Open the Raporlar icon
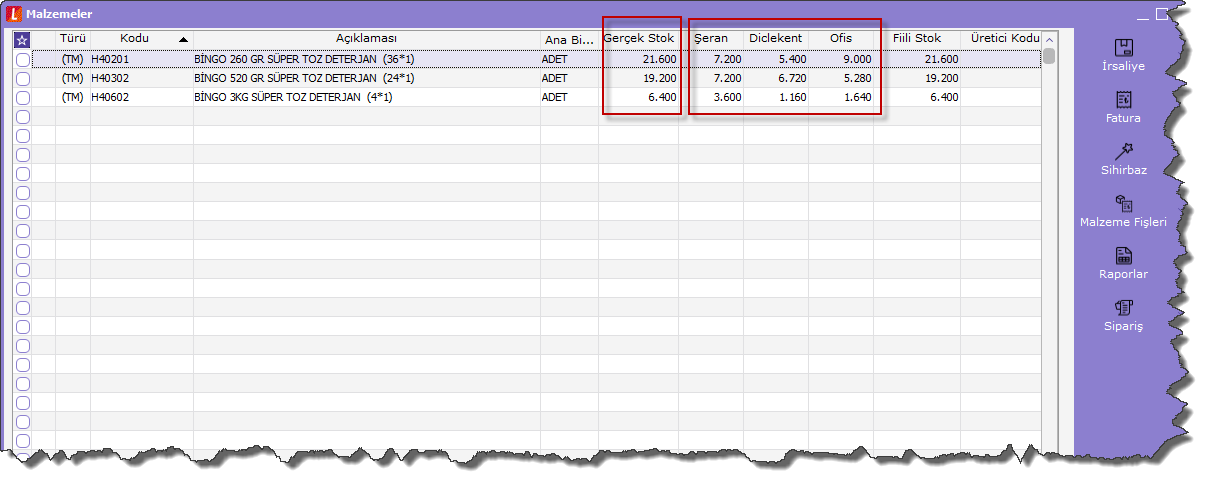The image size is (1211, 488). click(x=1123, y=255)
